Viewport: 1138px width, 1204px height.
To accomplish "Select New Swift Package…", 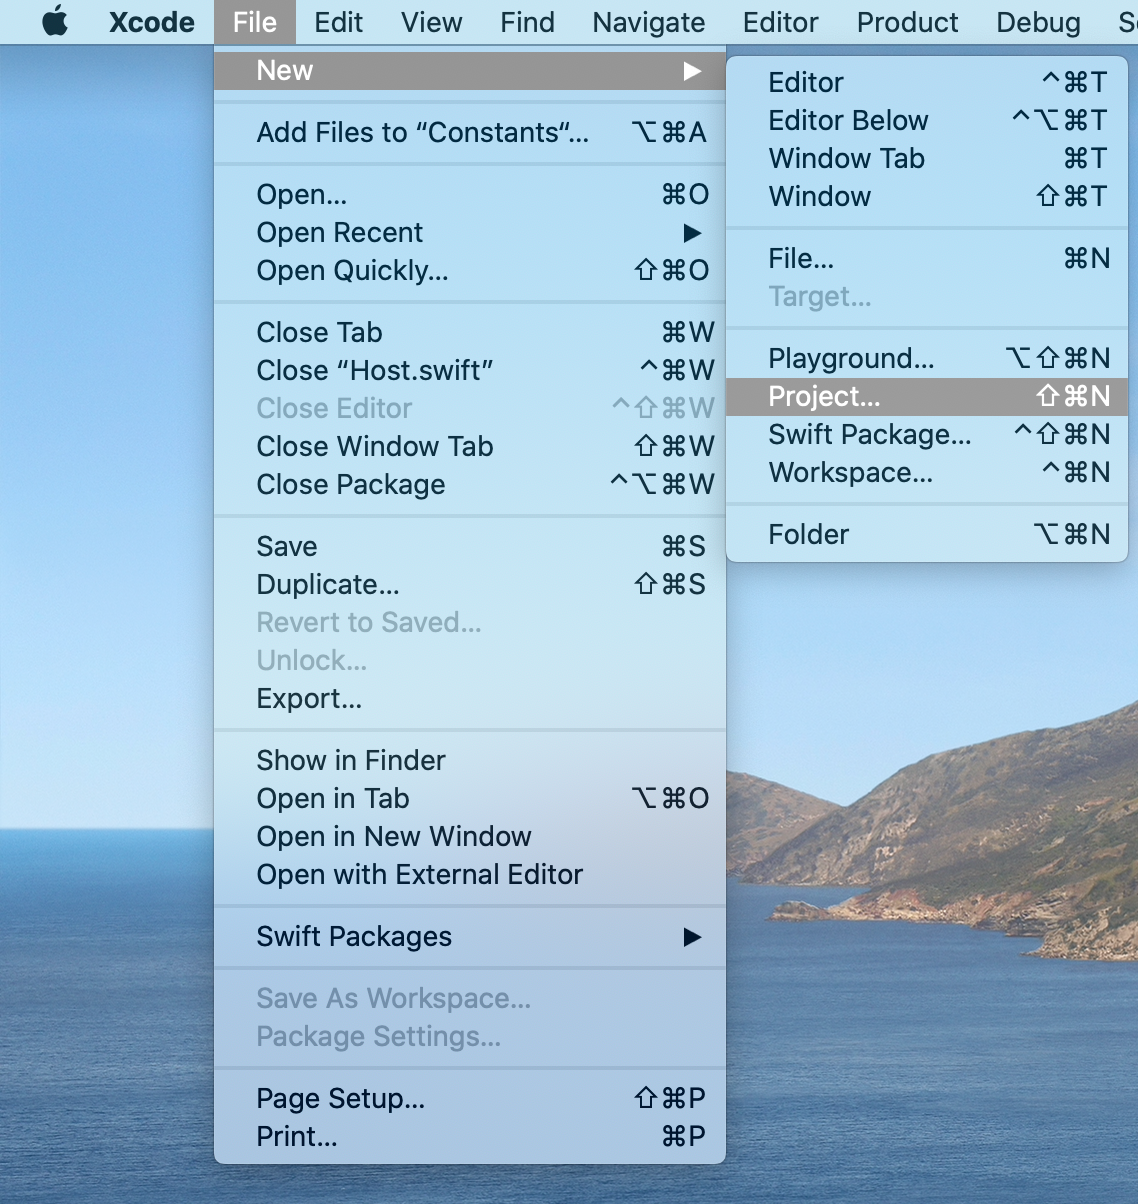I will 927,435.
